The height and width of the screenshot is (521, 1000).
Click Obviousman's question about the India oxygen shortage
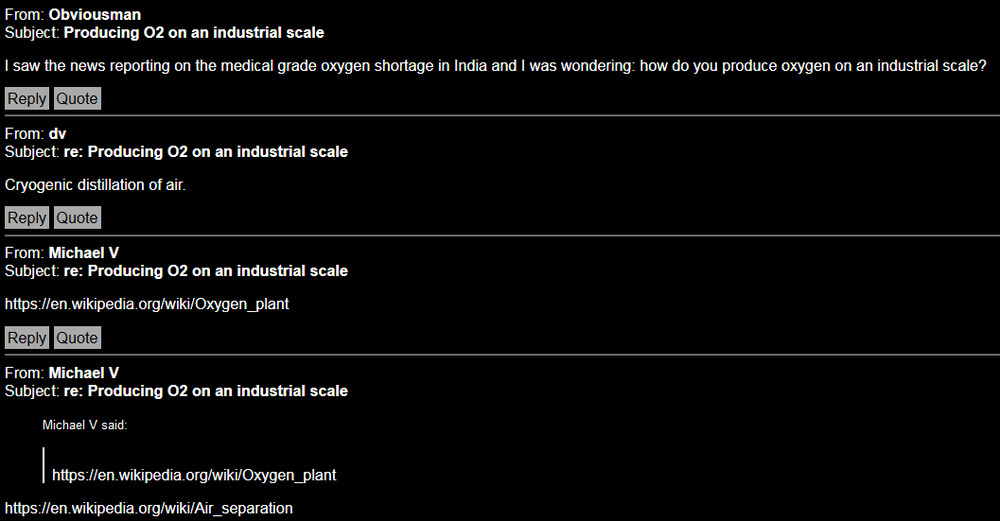(x=495, y=66)
